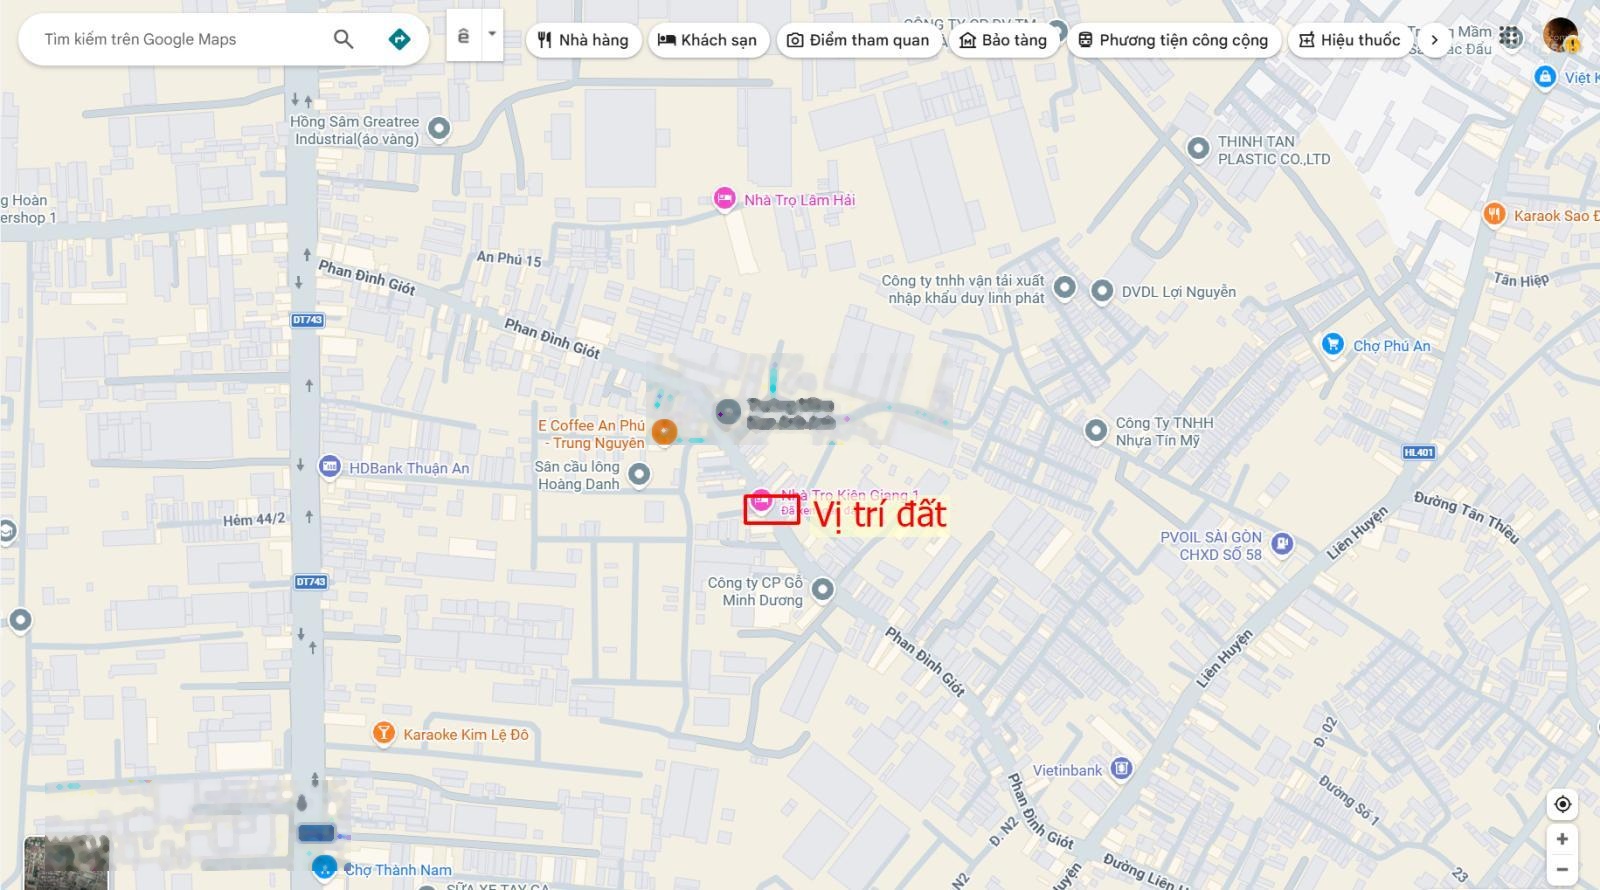1600x890 pixels.
Task: Open the Nhà Trọ Lâm Hải pin
Action: pos(724,199)
